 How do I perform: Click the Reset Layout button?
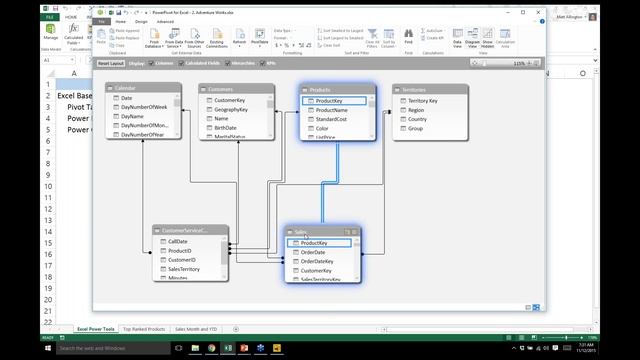click(x=111, y=63)
